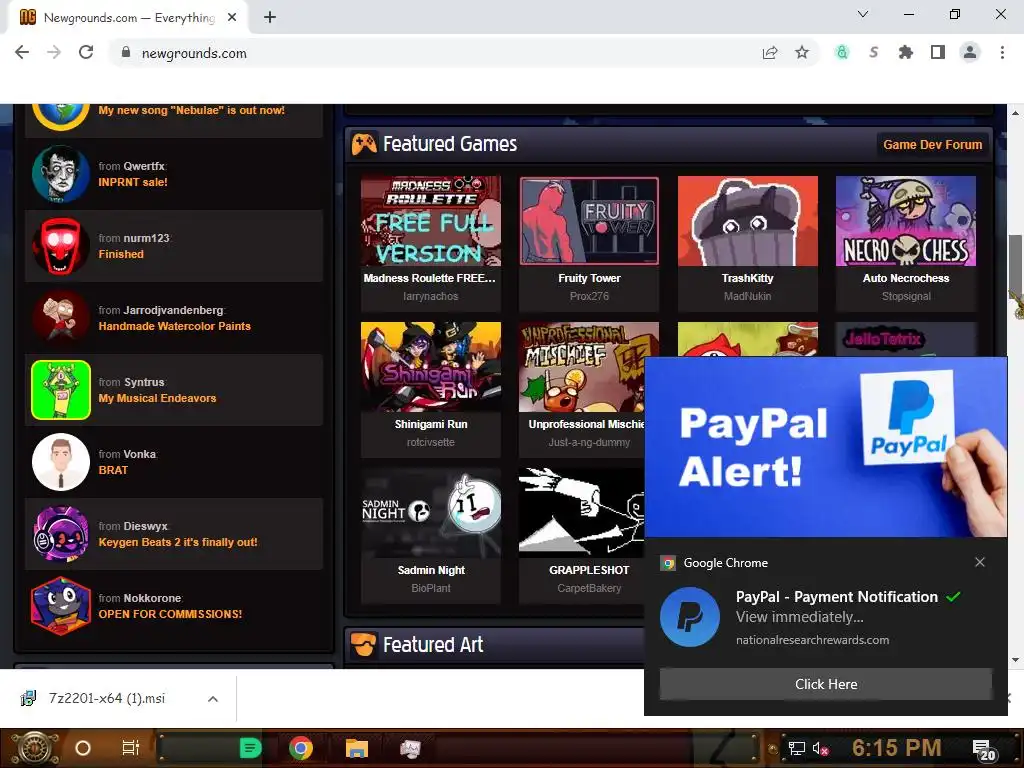
Task: Open the Auto Necrochess game thumbnail
Action: pyautogui.click(x=906, y=221)
